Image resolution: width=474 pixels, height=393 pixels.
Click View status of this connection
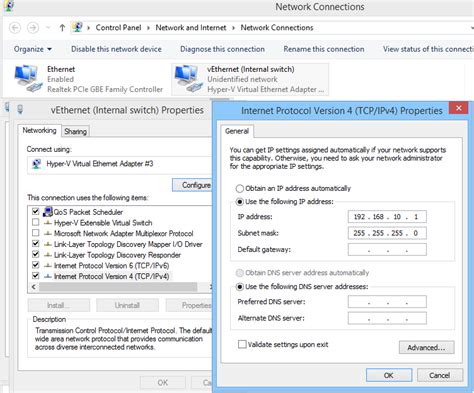428,49
